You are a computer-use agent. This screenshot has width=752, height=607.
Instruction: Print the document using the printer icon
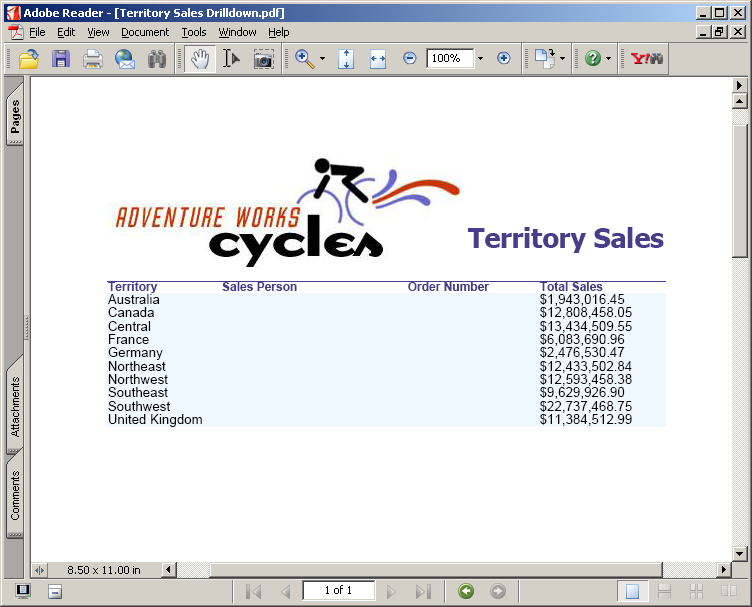pos(93,59)
